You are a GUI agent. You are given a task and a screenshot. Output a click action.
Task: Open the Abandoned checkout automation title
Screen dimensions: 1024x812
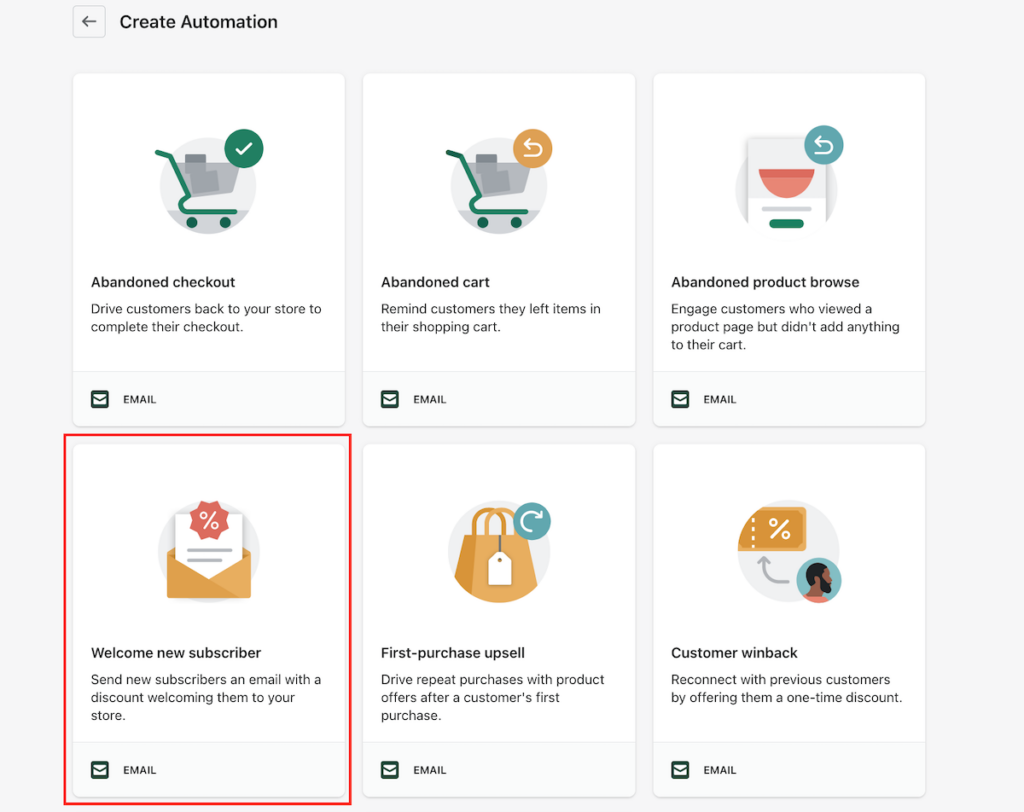[163, 282]
